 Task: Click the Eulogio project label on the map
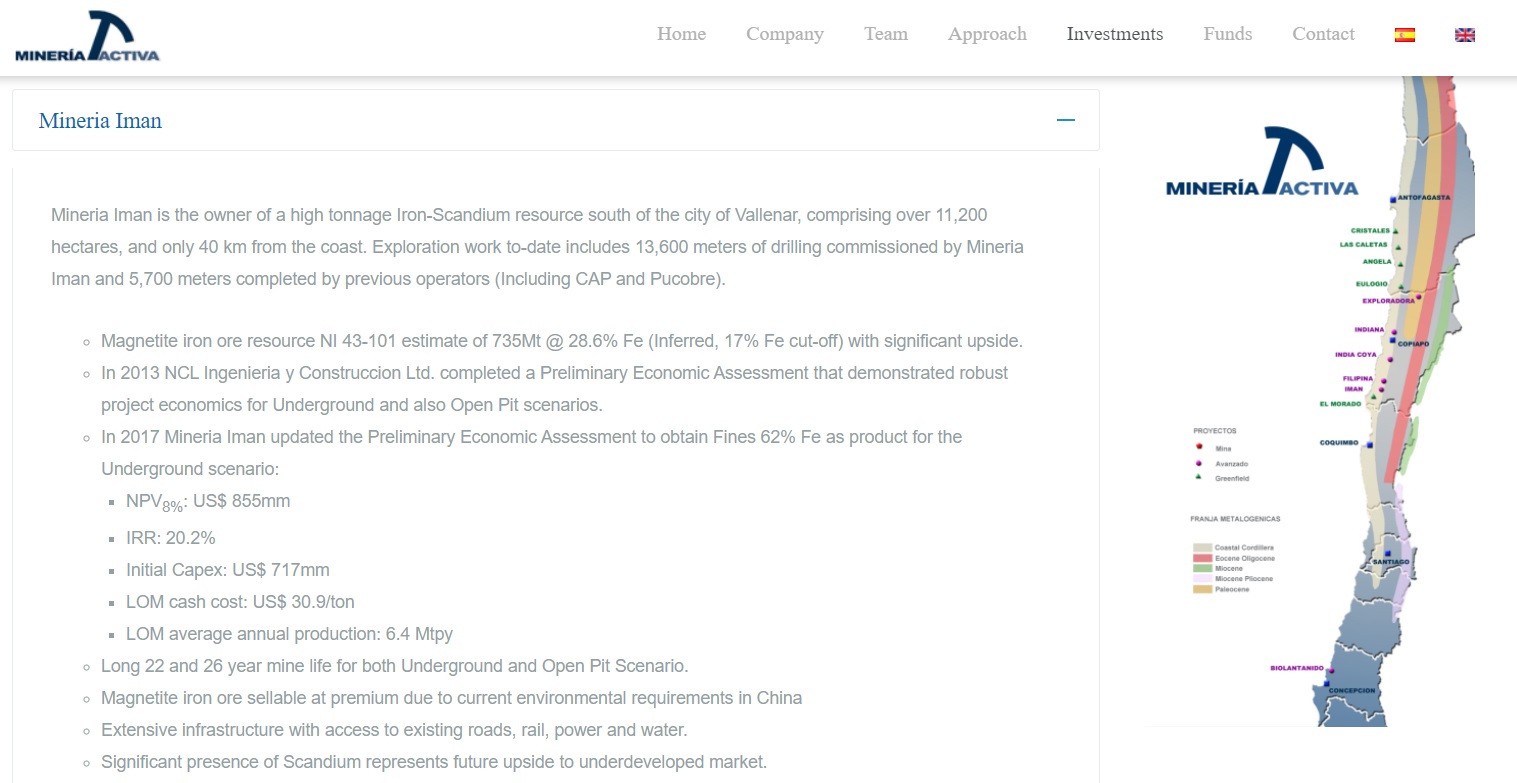[x=1372, y=284]
